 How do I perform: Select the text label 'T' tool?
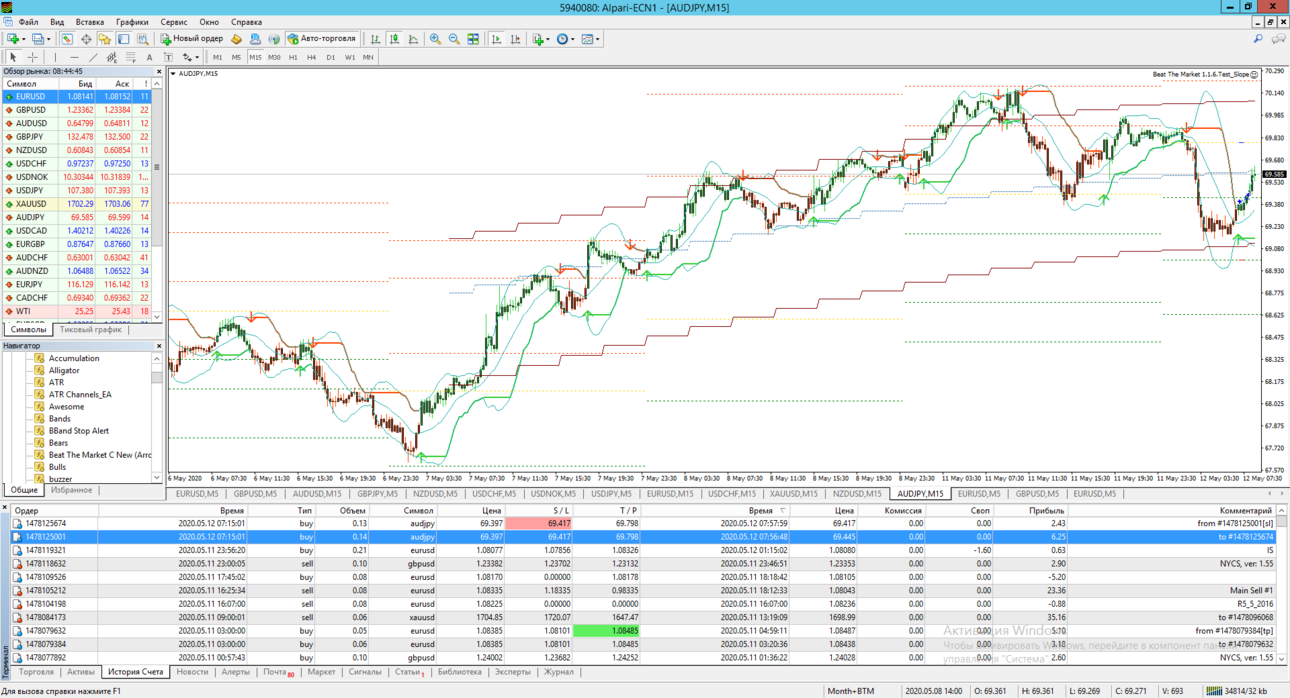168,57
